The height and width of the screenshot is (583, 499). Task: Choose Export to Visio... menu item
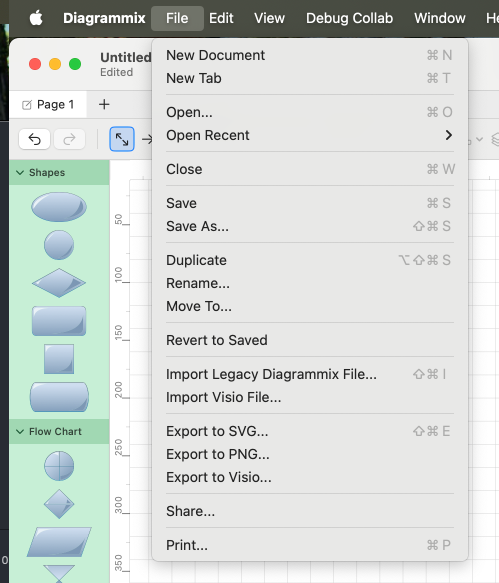point(310,477)
